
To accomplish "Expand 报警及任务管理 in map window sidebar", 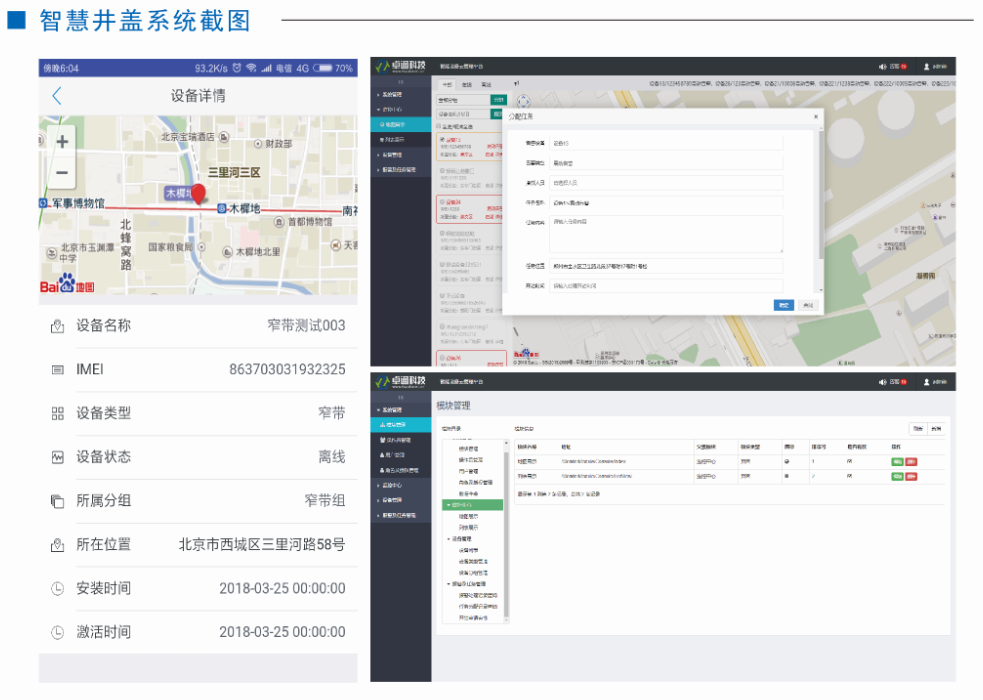I will pyautogui.click(x=401, y=170).
